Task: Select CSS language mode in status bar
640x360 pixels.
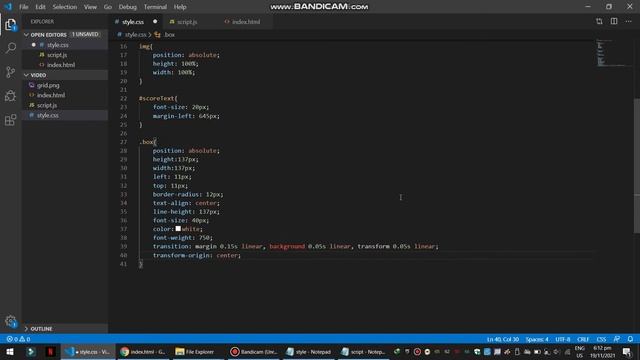Action: click(x=601, y=339)
